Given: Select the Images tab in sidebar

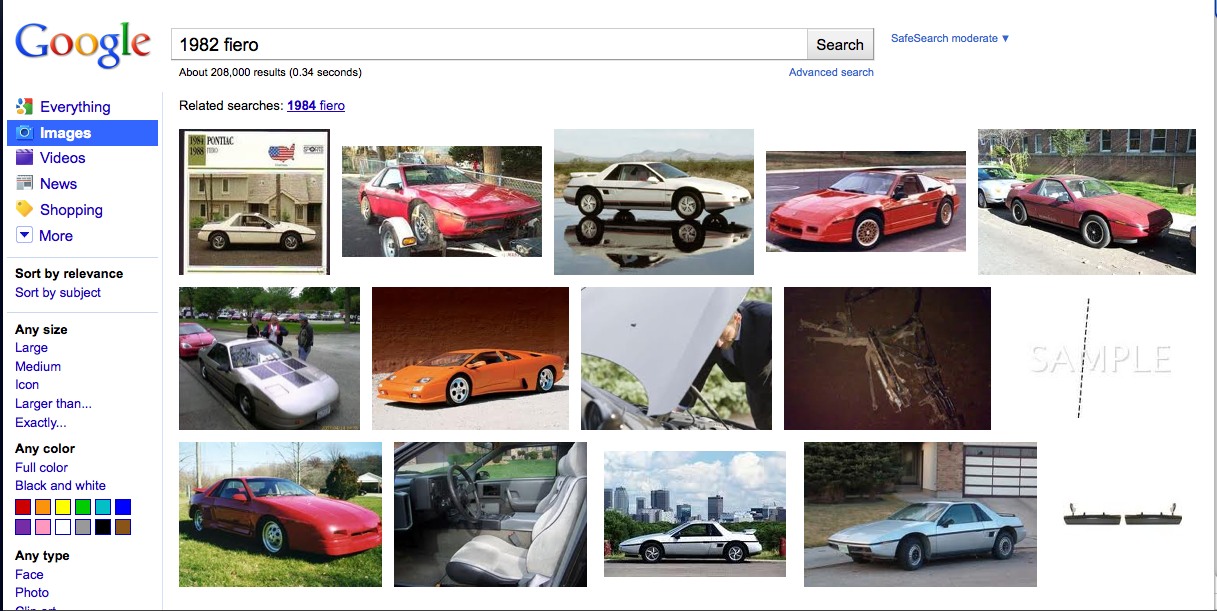Looking at the screenshot, I should pyautogui.click(x=82, y=133).
